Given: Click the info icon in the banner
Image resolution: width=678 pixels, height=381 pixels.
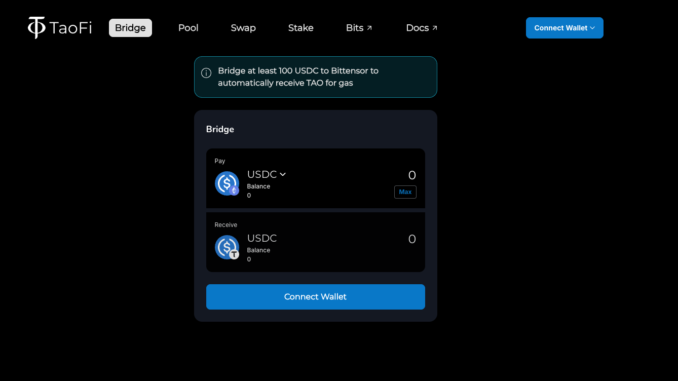Looking at the screenshot, I should pos(206,73).
